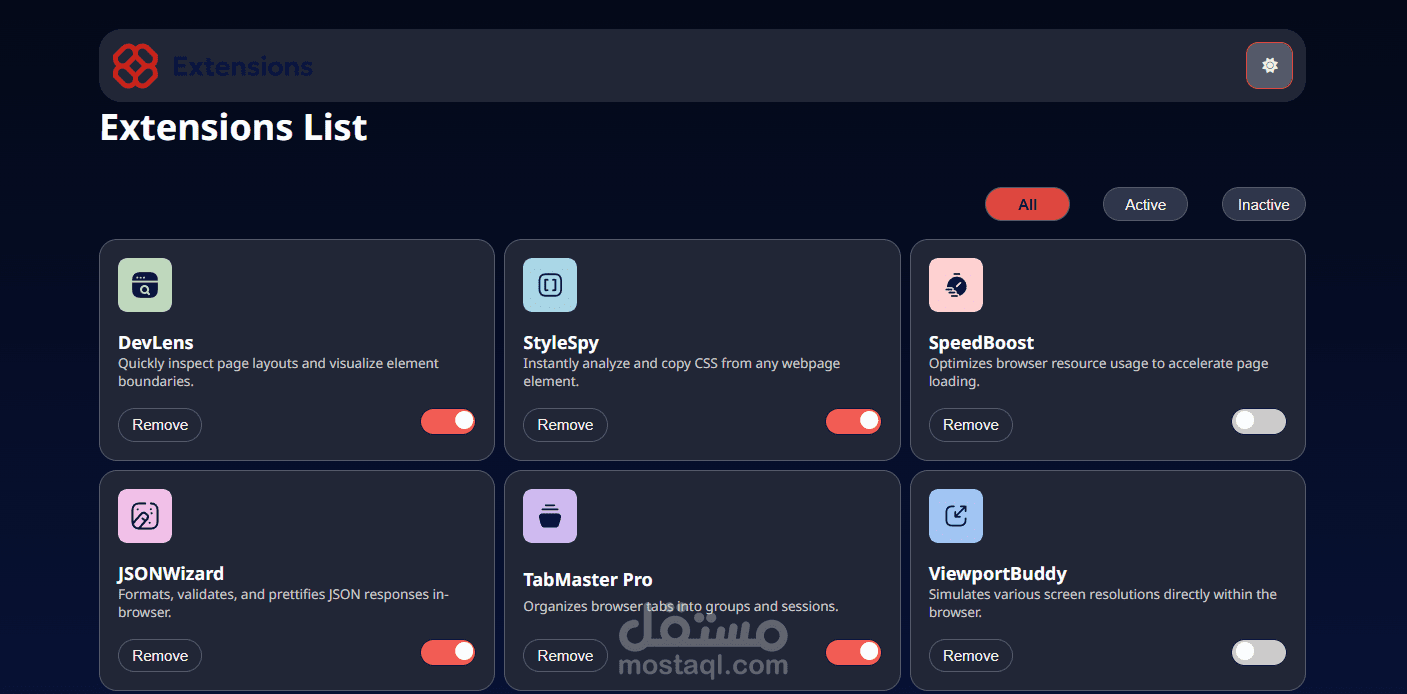Click the 'Instantly analyze and copy CSS' description
This screenshot has height=694, width=1407.
pos(682,372)
